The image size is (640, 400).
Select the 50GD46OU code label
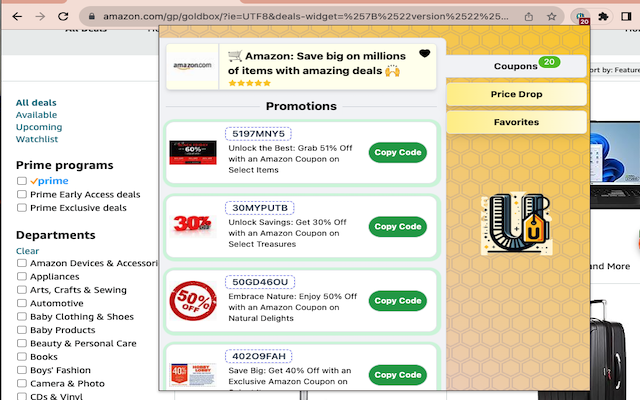[260, 282]
